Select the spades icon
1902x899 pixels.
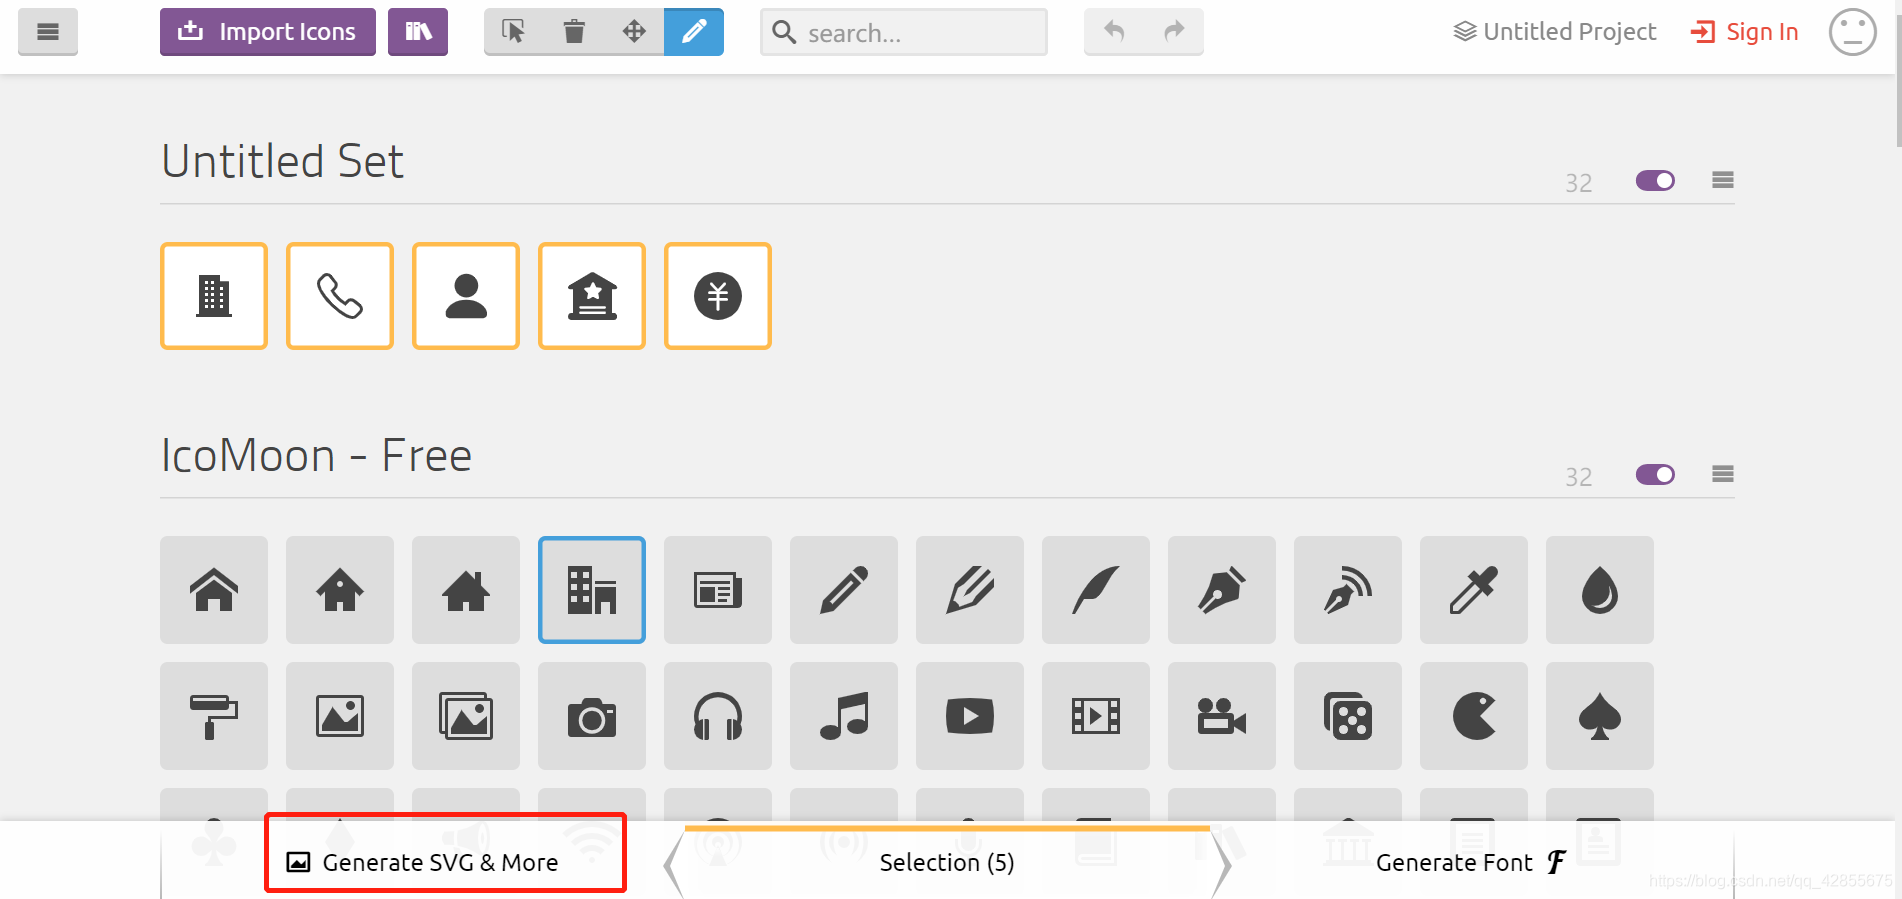pyautogui.click(x=1600, y=716)
